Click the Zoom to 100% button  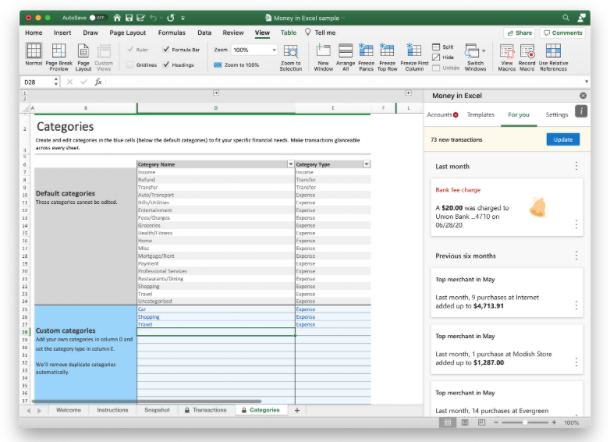pyautogui.click(x=237, y=65)
